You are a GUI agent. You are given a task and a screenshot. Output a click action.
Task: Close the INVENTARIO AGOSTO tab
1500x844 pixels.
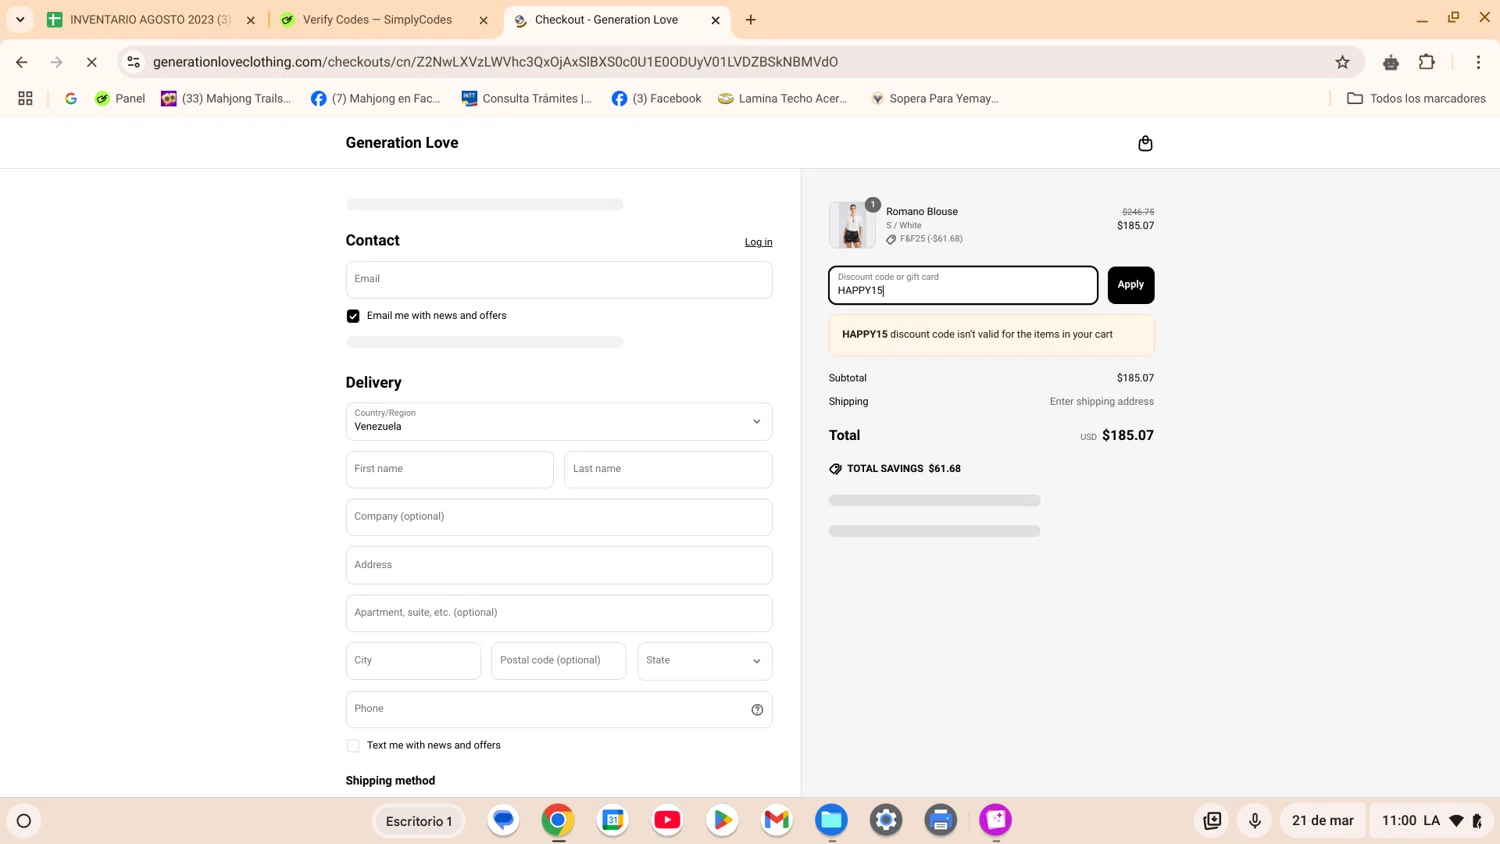[251, 20]
